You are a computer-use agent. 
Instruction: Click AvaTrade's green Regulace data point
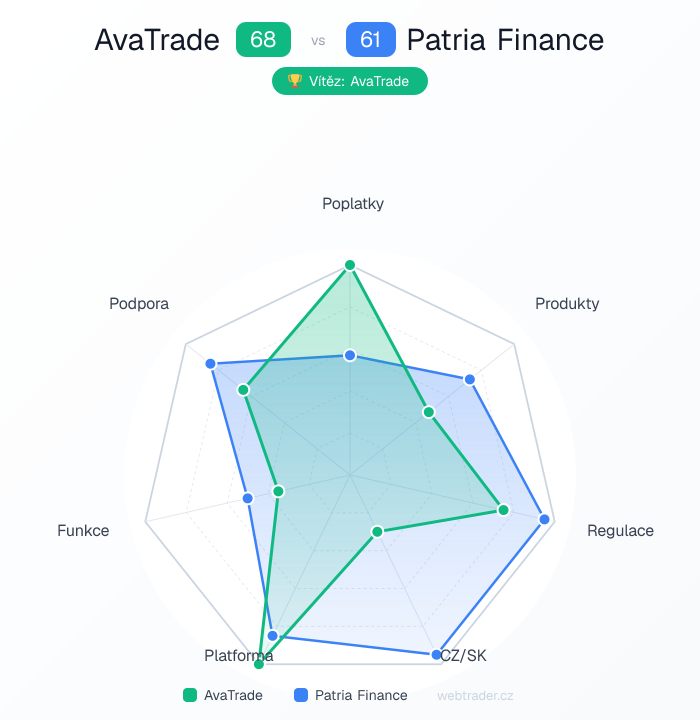[x=504, y=510]
